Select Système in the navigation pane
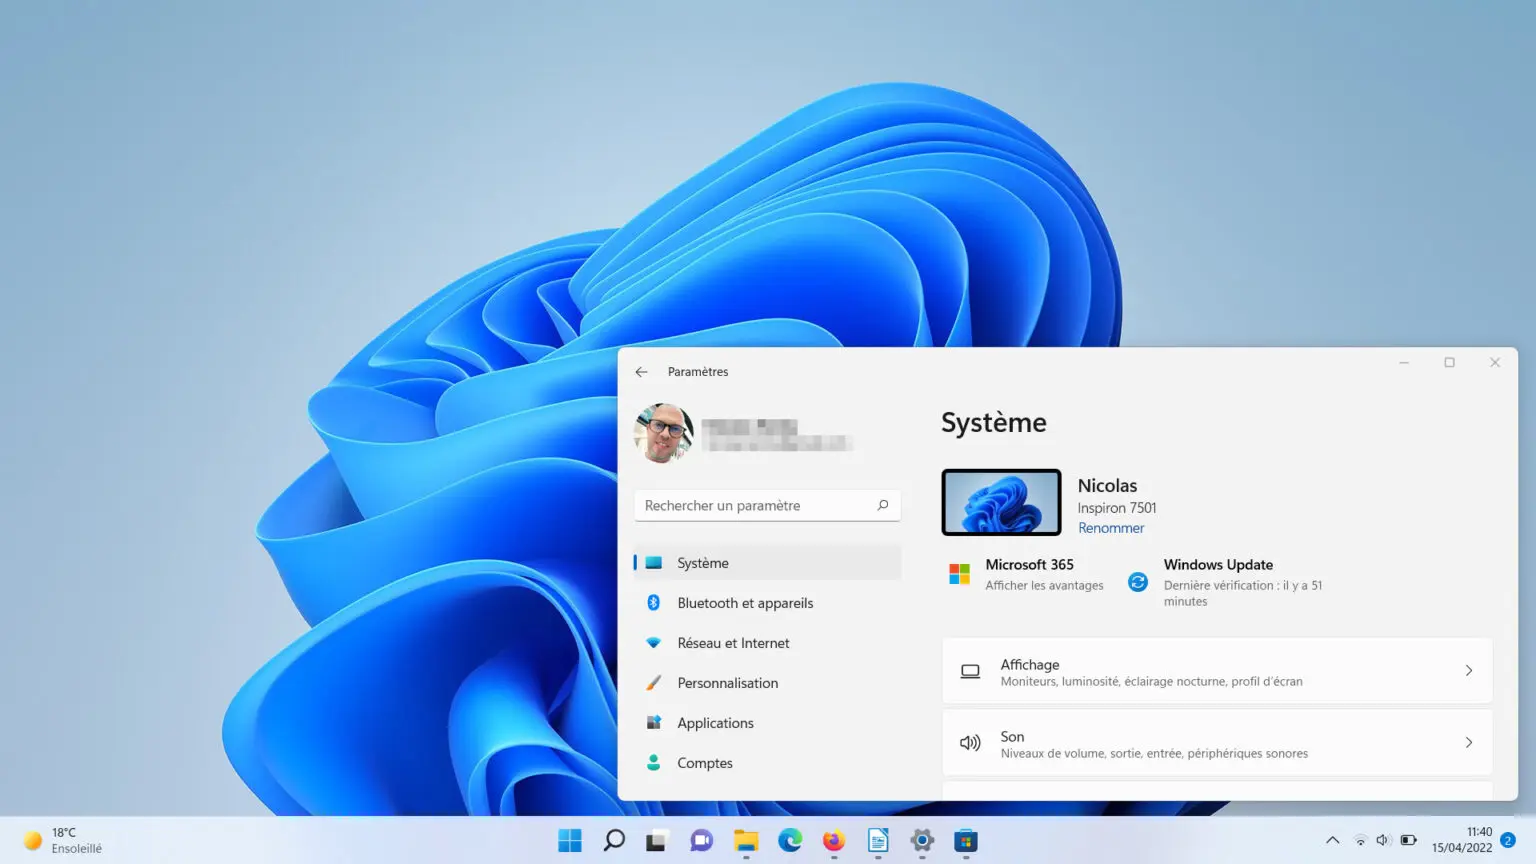1536x864 pixels. [x=702, y=562]
